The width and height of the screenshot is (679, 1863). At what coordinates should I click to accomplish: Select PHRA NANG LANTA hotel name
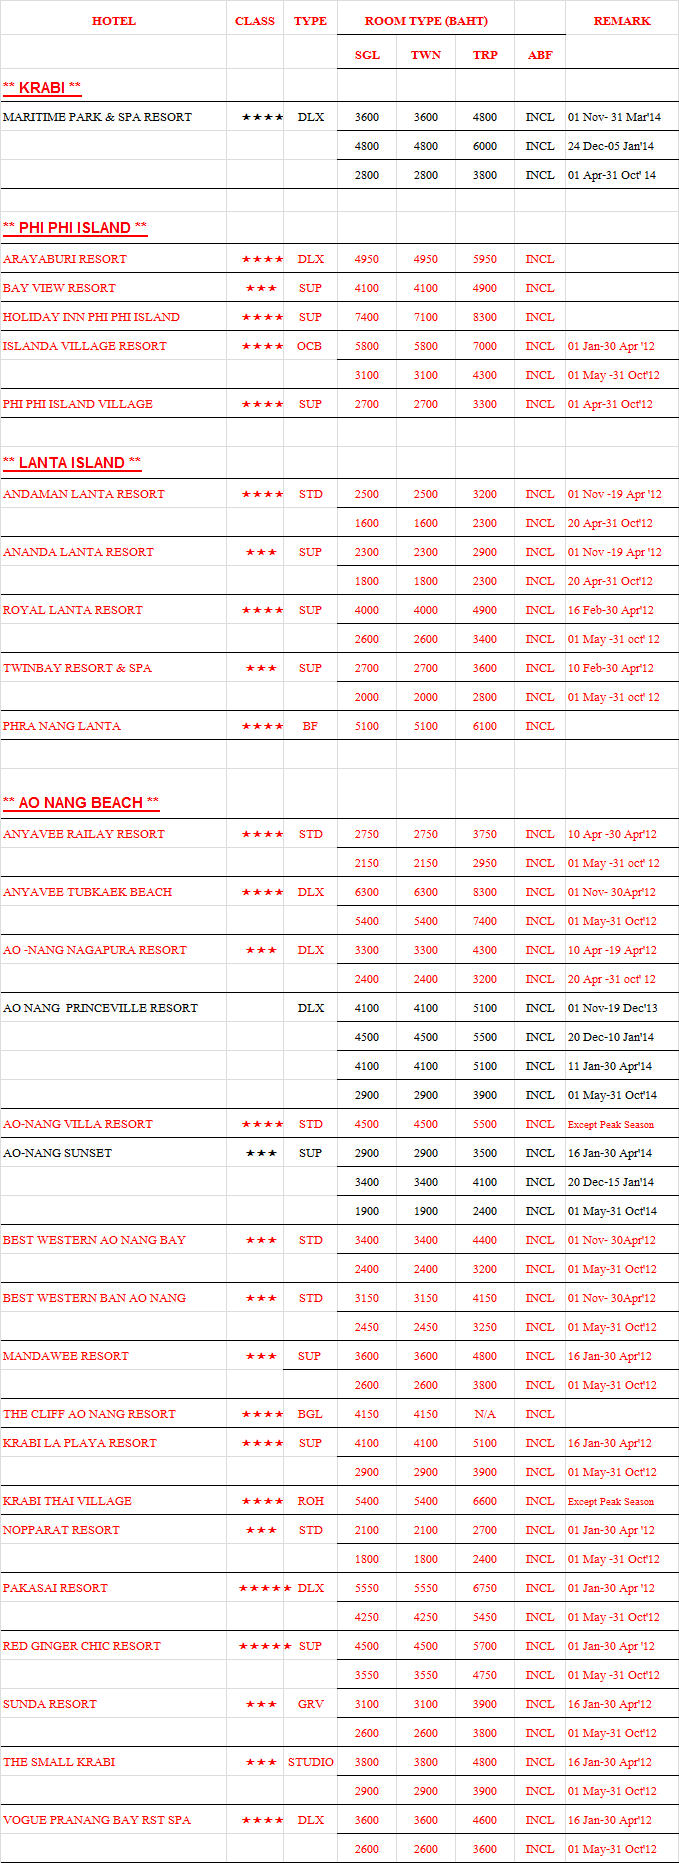(62, 726)
